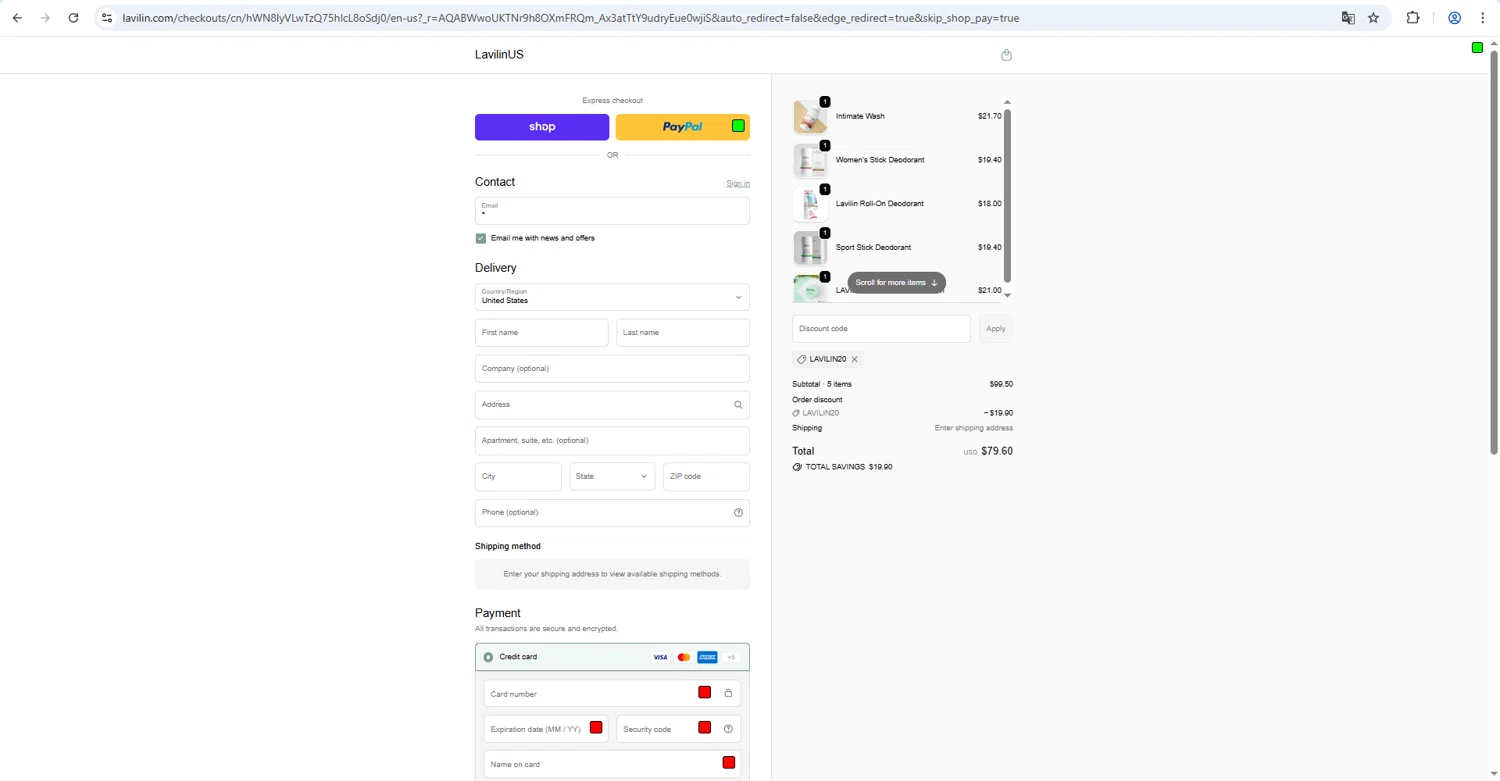Screen dimensions: 1500x781
Task: Open Chrome three-dot menu
Action: 1483,18
